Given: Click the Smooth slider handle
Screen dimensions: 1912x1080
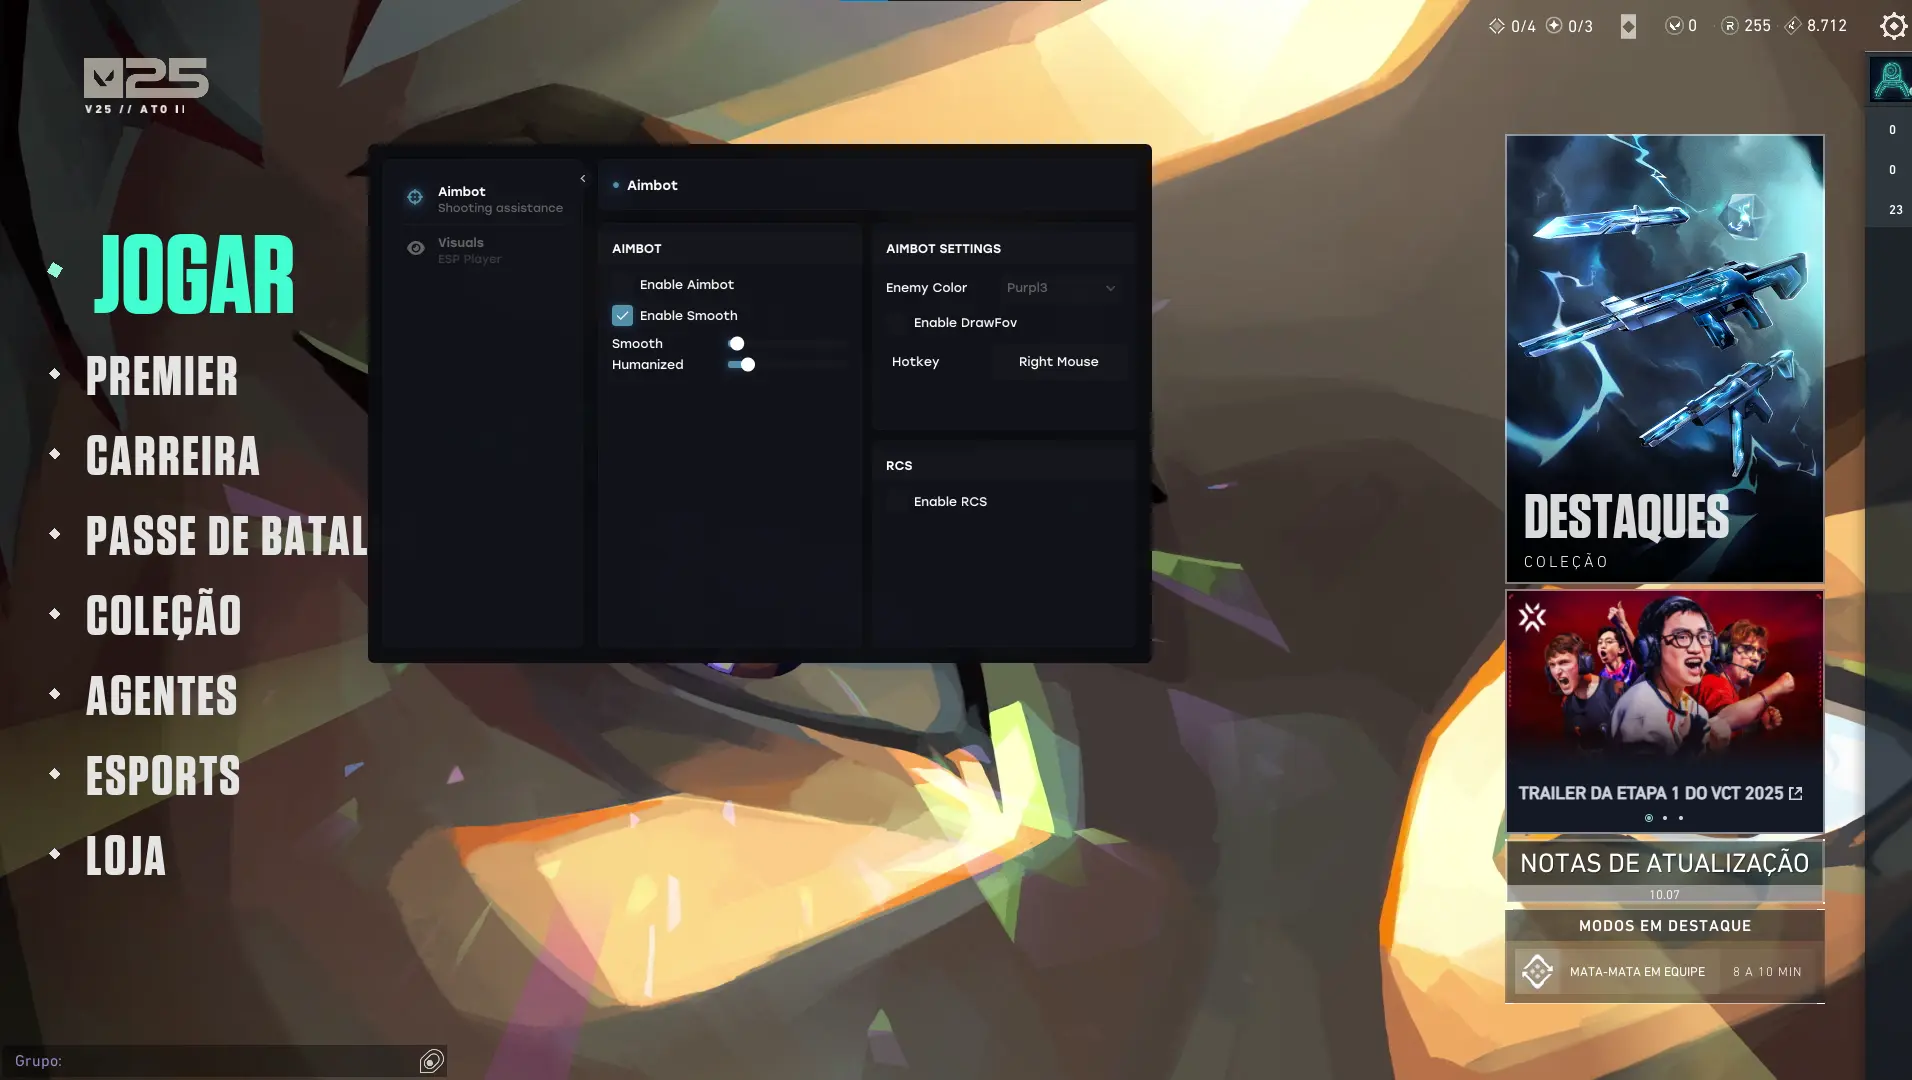Looking at the screenshot, I should [x=737, y=344].
